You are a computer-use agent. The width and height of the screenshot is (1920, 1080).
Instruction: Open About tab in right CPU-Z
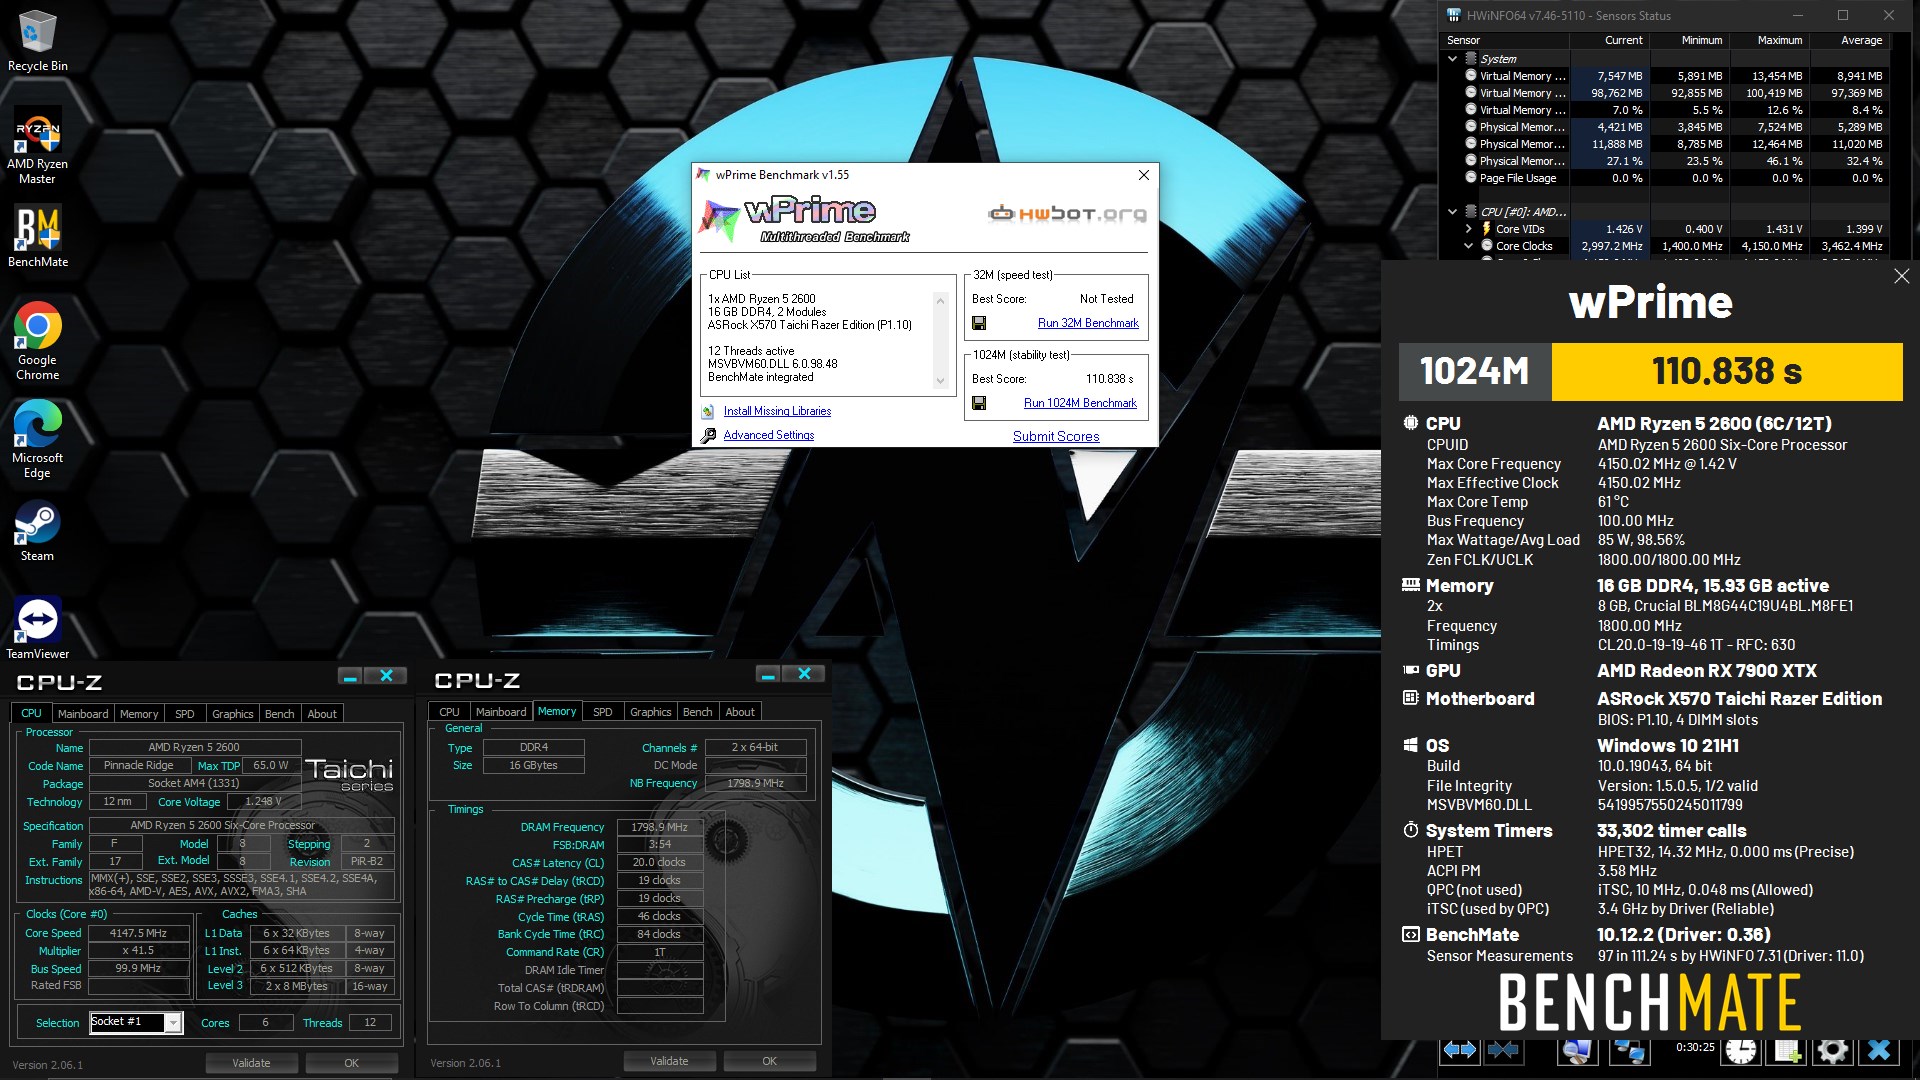pos(740,712)
